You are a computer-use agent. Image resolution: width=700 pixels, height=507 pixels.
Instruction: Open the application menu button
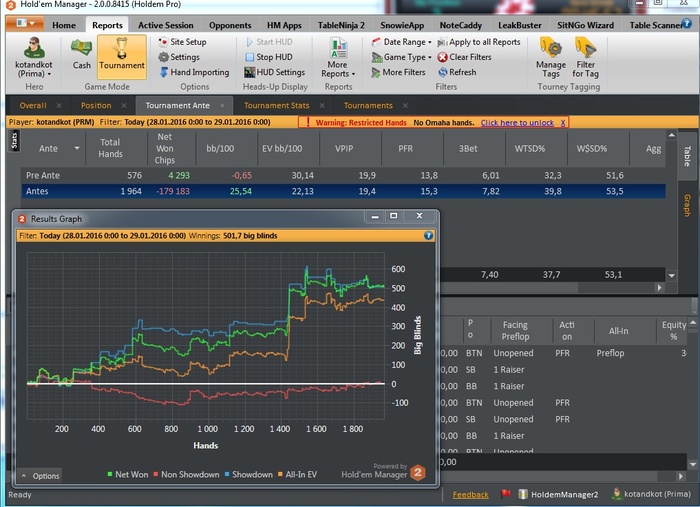25,23
